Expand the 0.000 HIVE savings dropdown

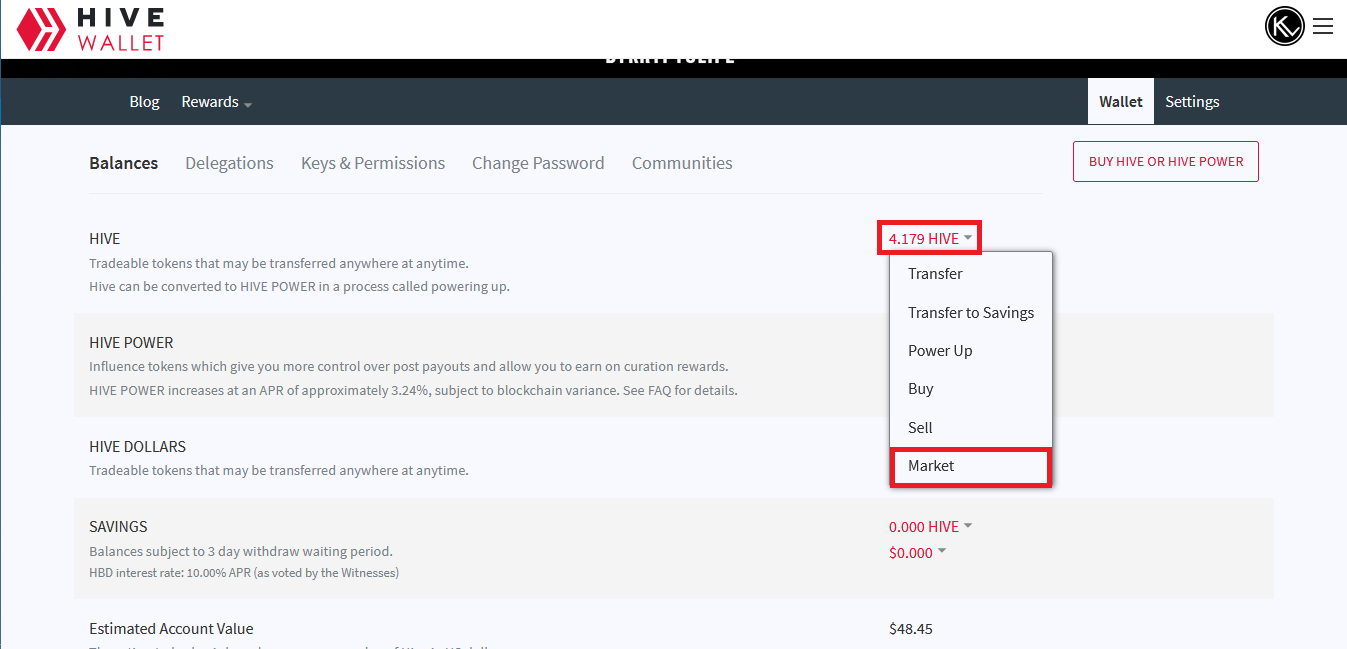pyautogui.click(x=930, y=527)
